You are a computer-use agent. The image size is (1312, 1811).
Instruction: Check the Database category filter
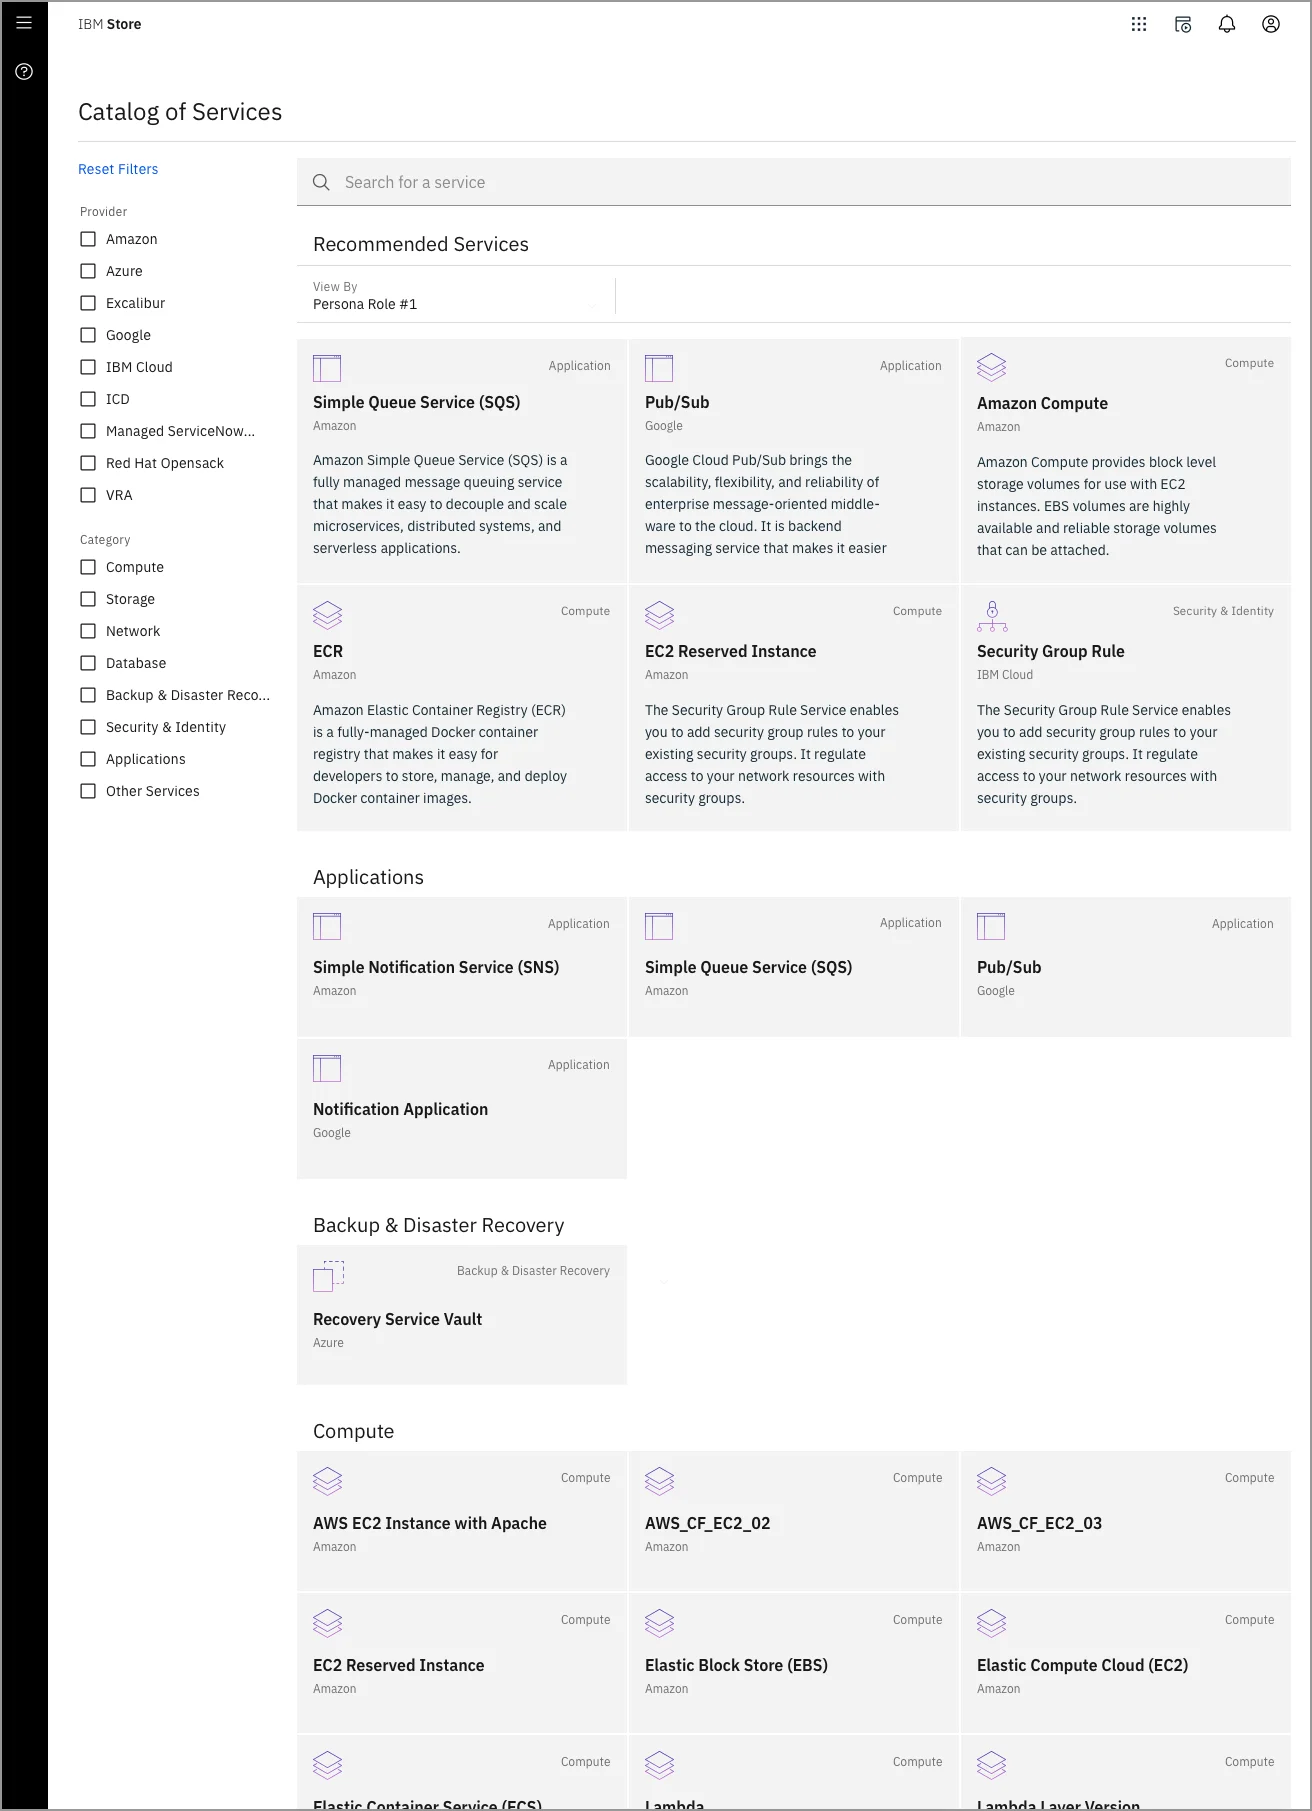pos(88,663)
